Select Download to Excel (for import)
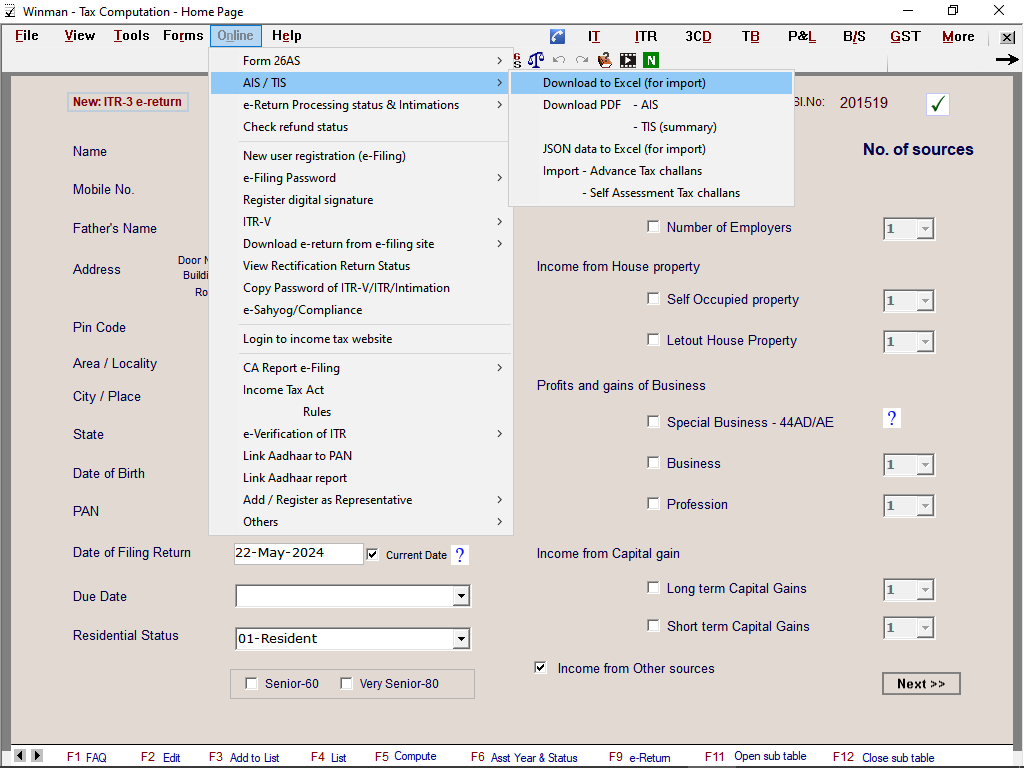The width and height of the screenshot is (1024, 768). click(624, 83)
